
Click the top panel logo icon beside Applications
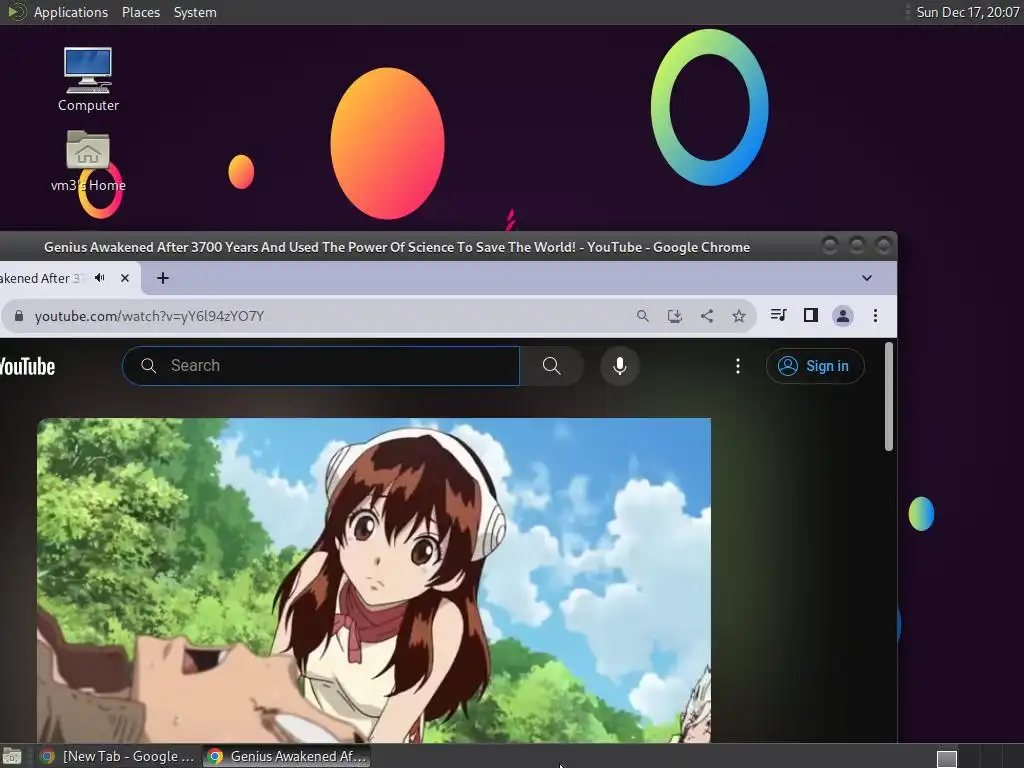click(x=16, y=12)
